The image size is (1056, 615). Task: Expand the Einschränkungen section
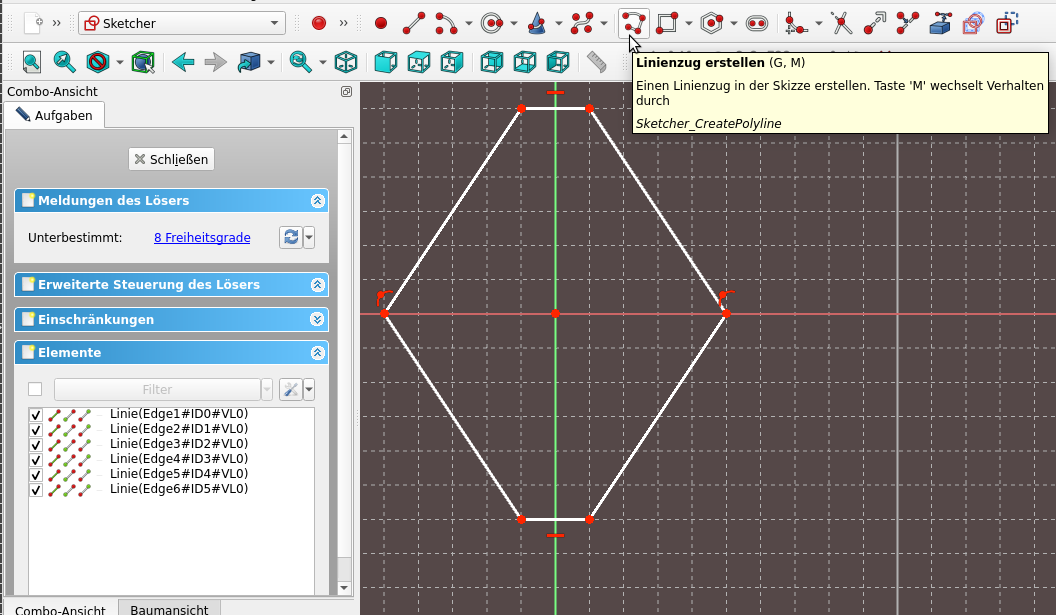point(317,319)
